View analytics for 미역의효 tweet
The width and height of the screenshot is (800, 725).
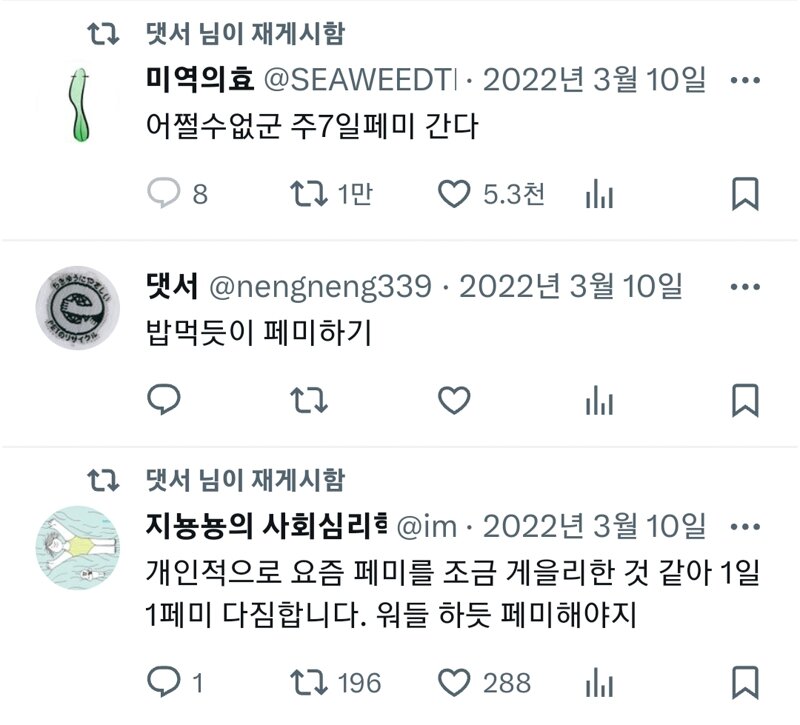(x=599, y=194)
